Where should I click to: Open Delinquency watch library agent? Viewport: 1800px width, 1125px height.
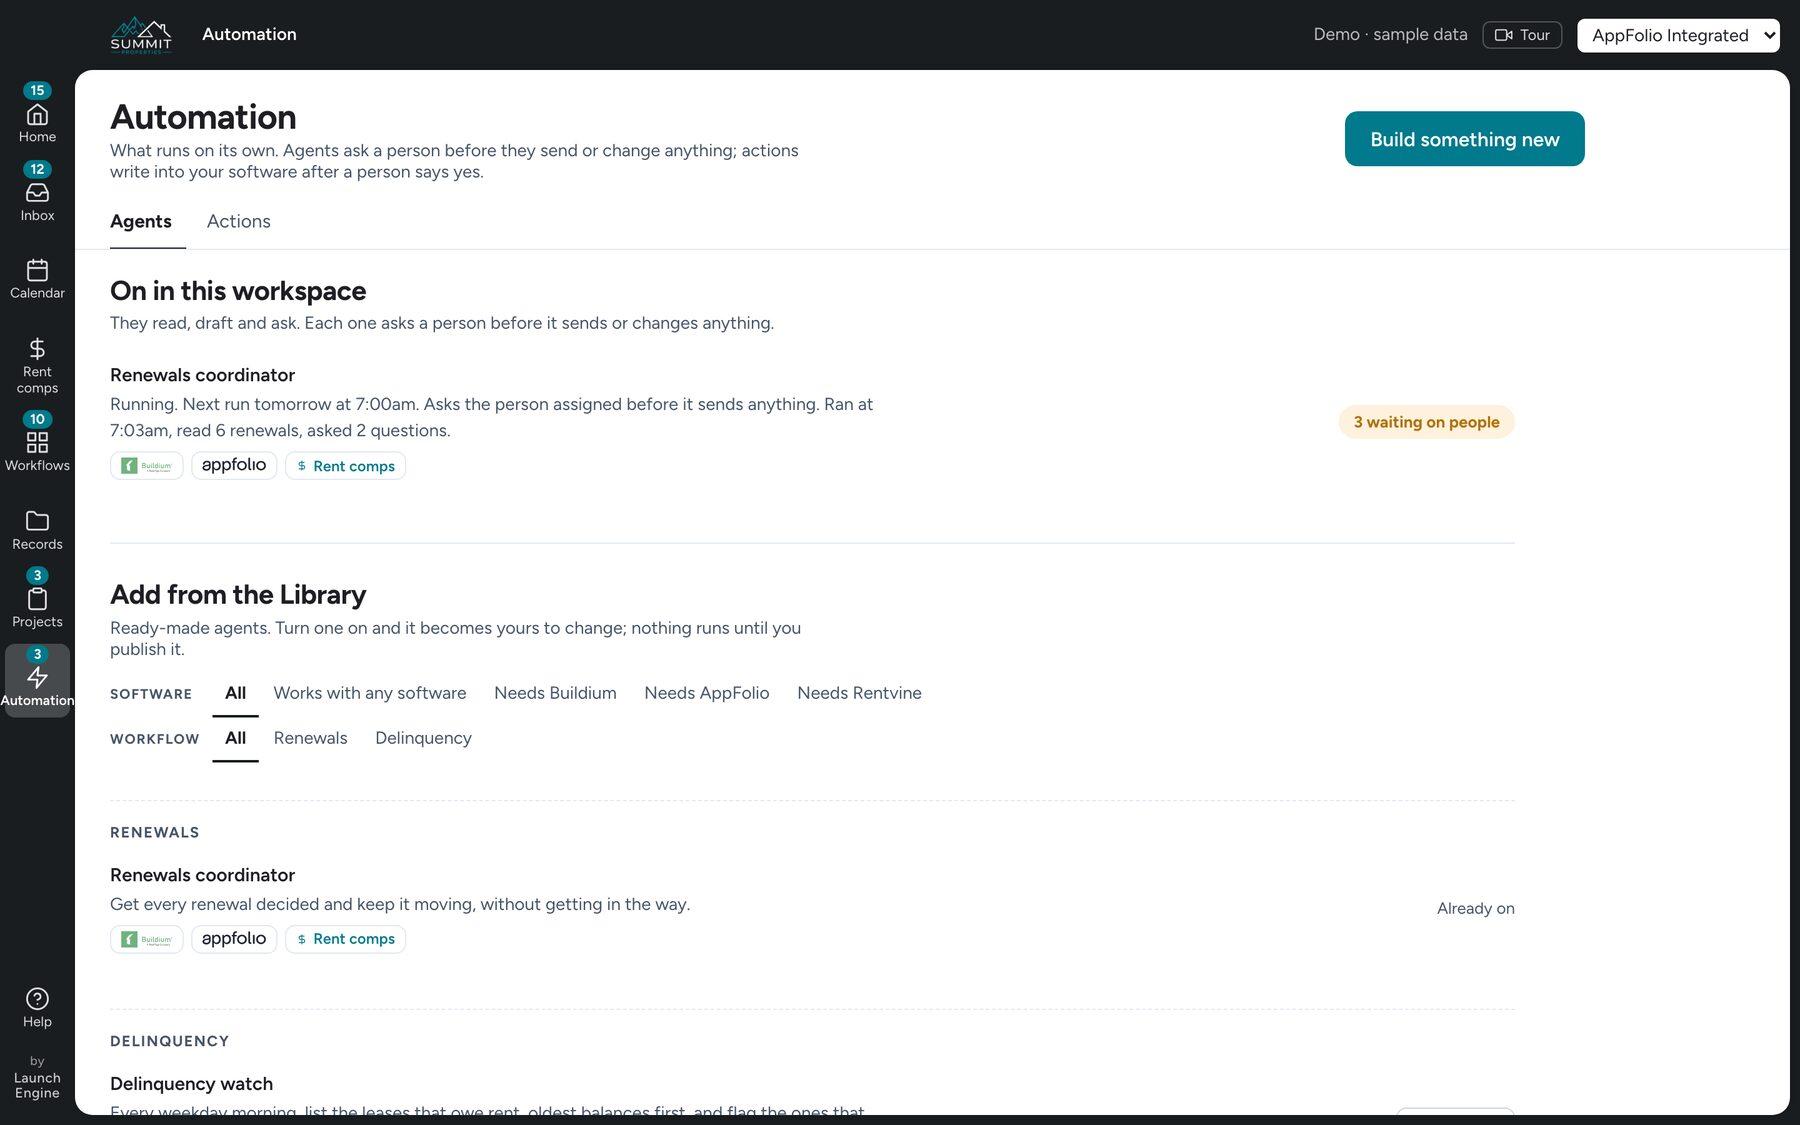point(191,1084)
